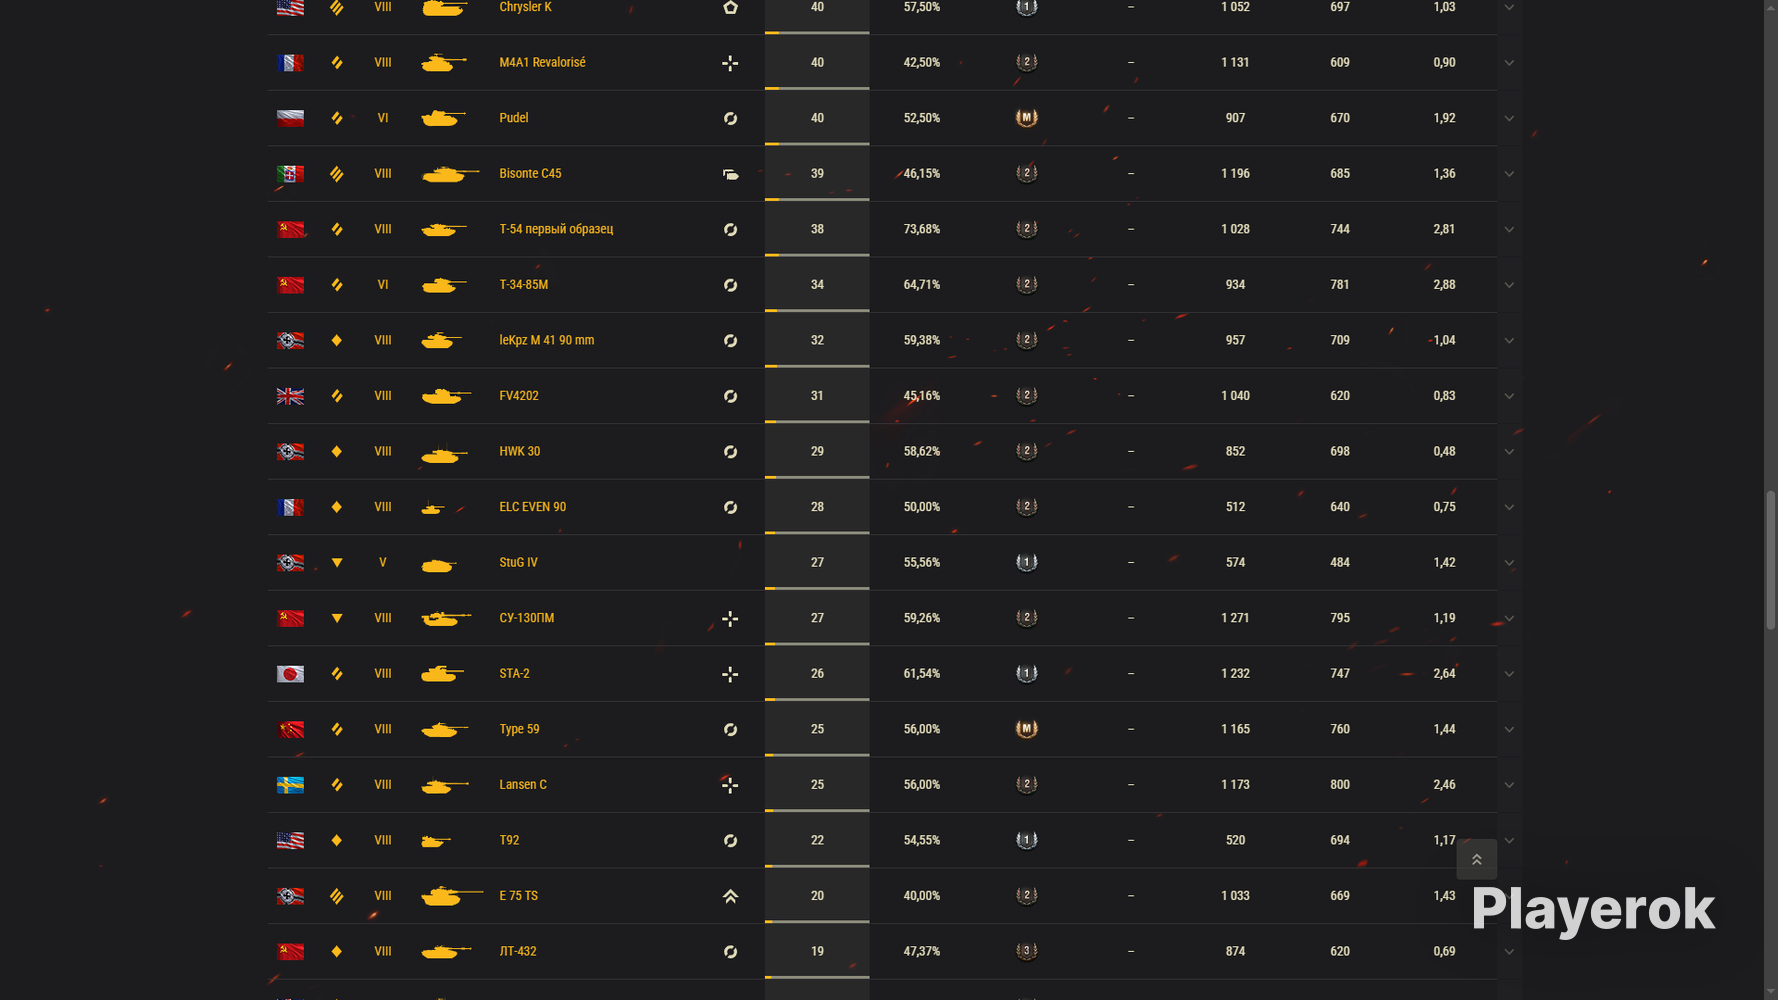This screenshot has width=1778, height=1000.
Task: Expand the ЛТ-432 row chevron
Action: point(1509,952)
